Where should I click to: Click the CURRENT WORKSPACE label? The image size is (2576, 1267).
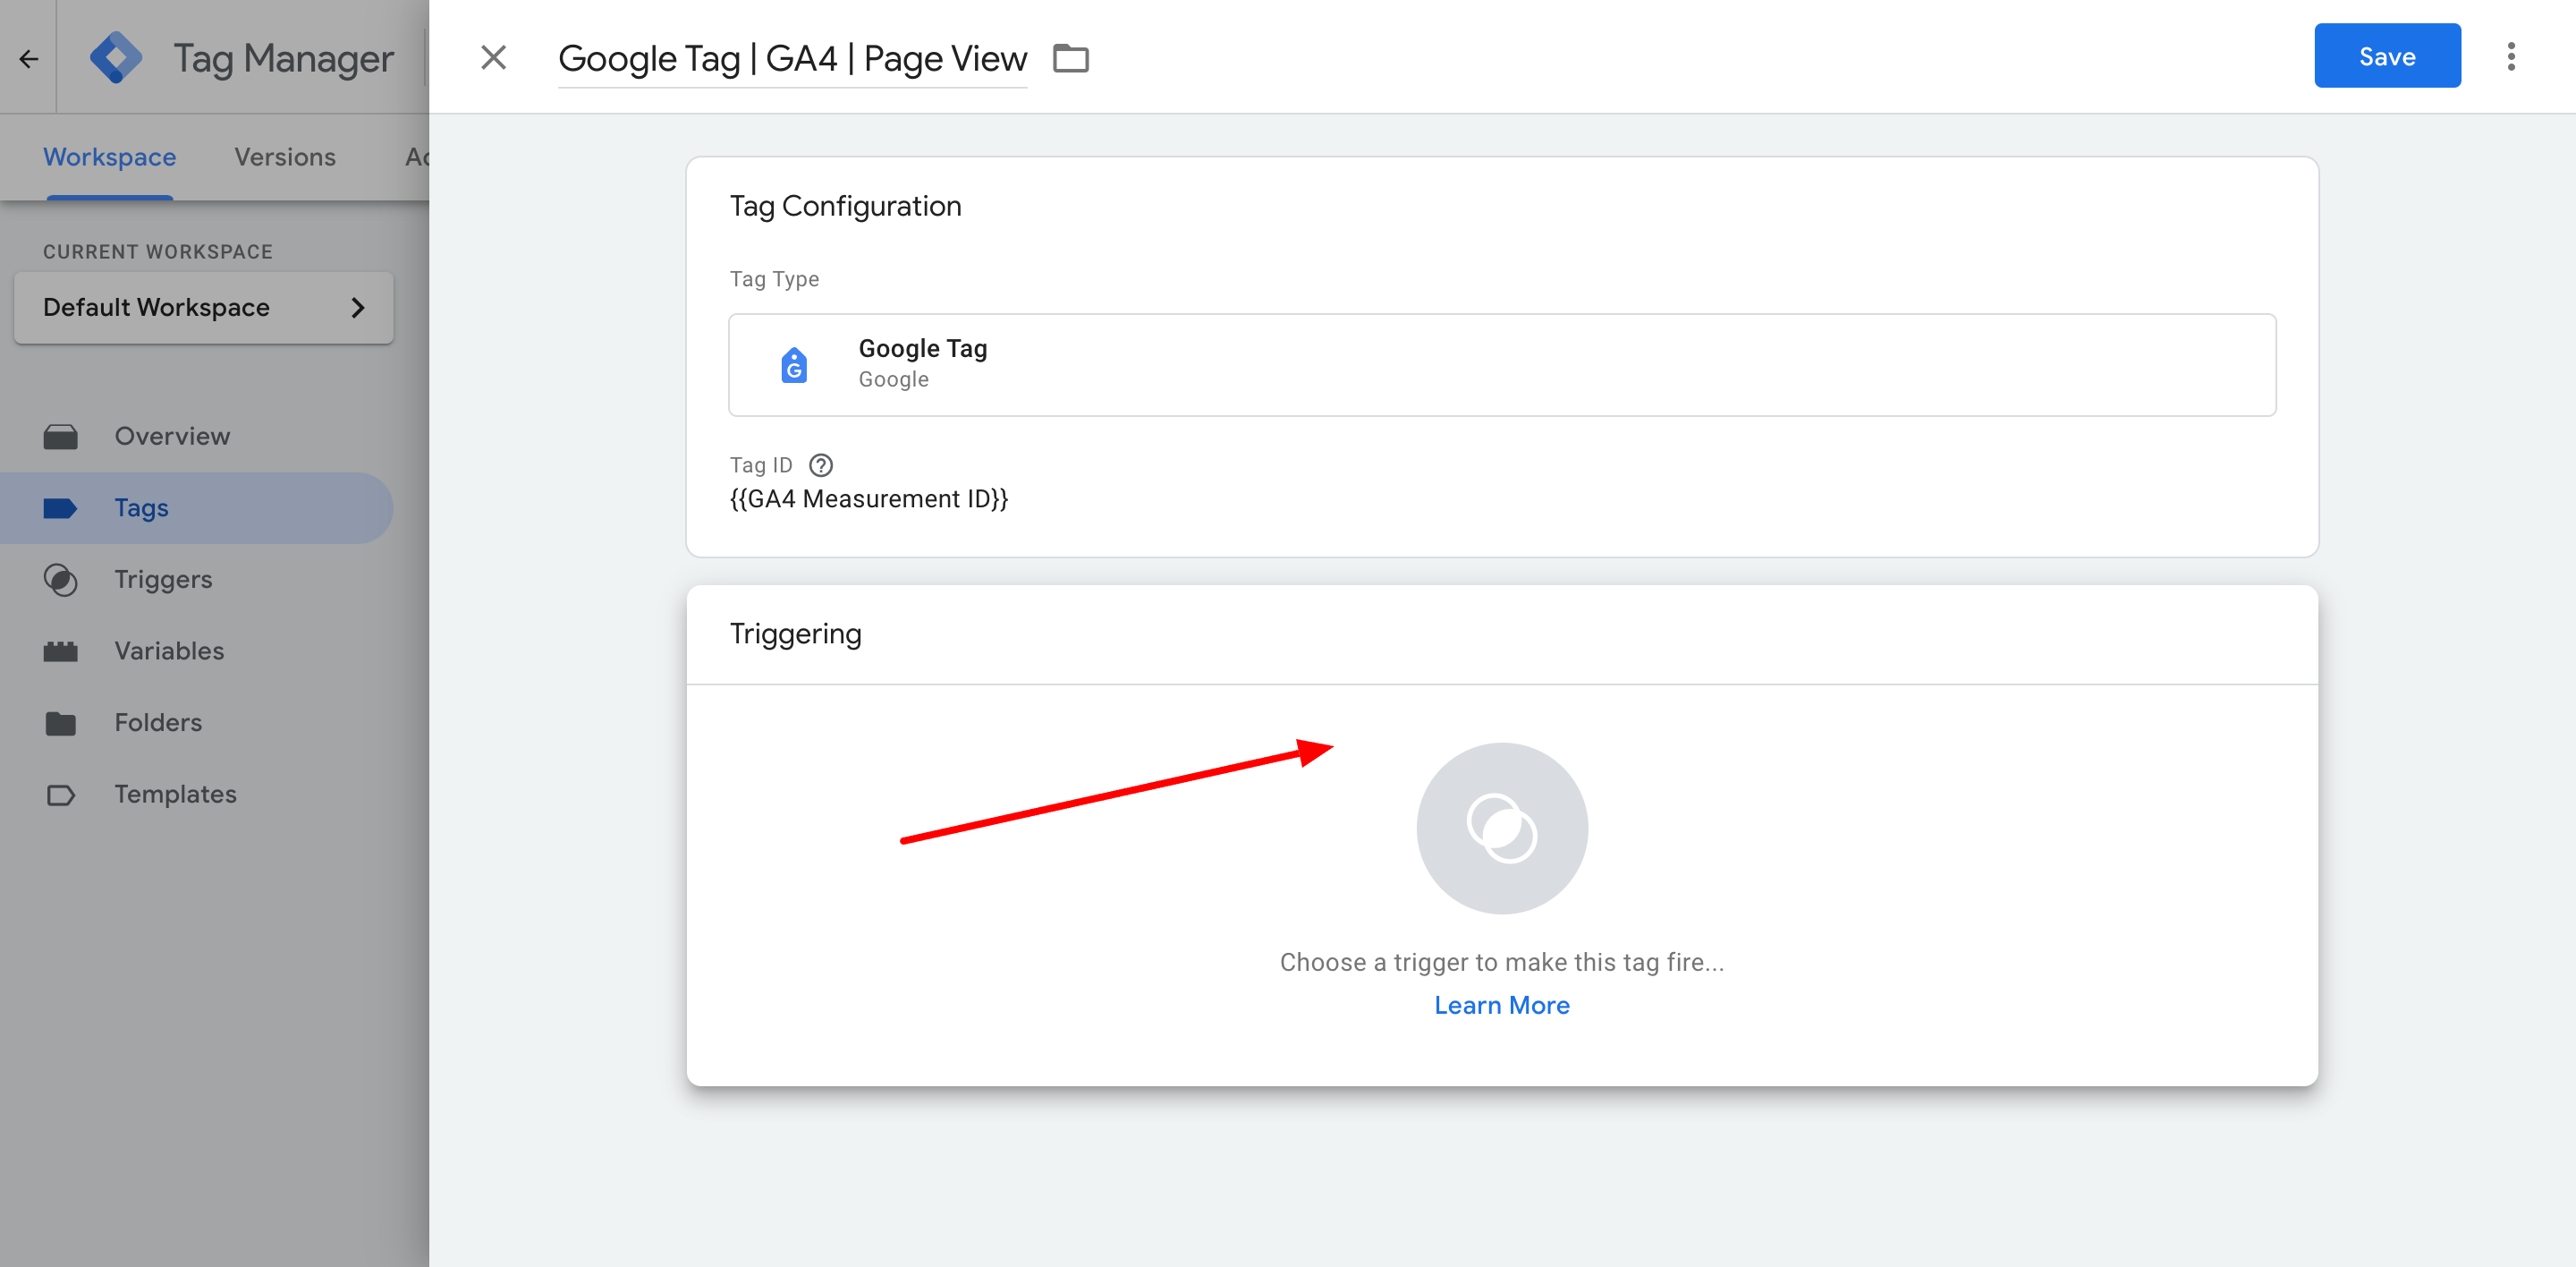pyautogui.click(x=158, y=252)
